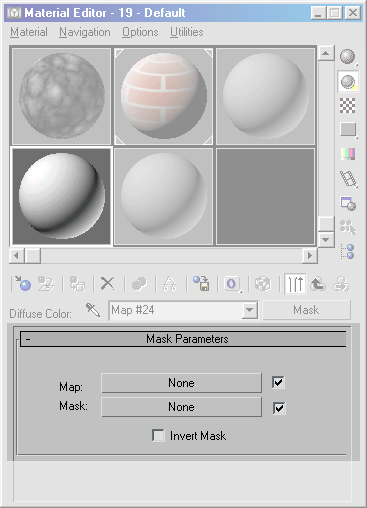367x508 pixels.
Task: Toggle Show Map in Viewport cube icon
Action: click(x=263, y=284)
